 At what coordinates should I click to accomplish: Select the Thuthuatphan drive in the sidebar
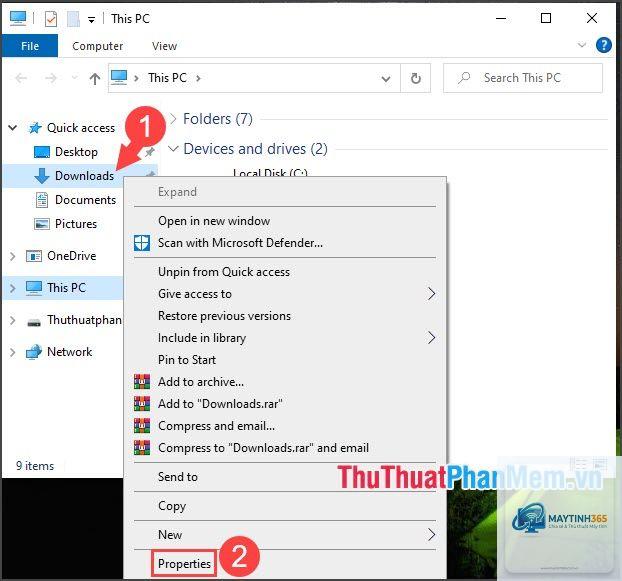(x=84, y=320)
